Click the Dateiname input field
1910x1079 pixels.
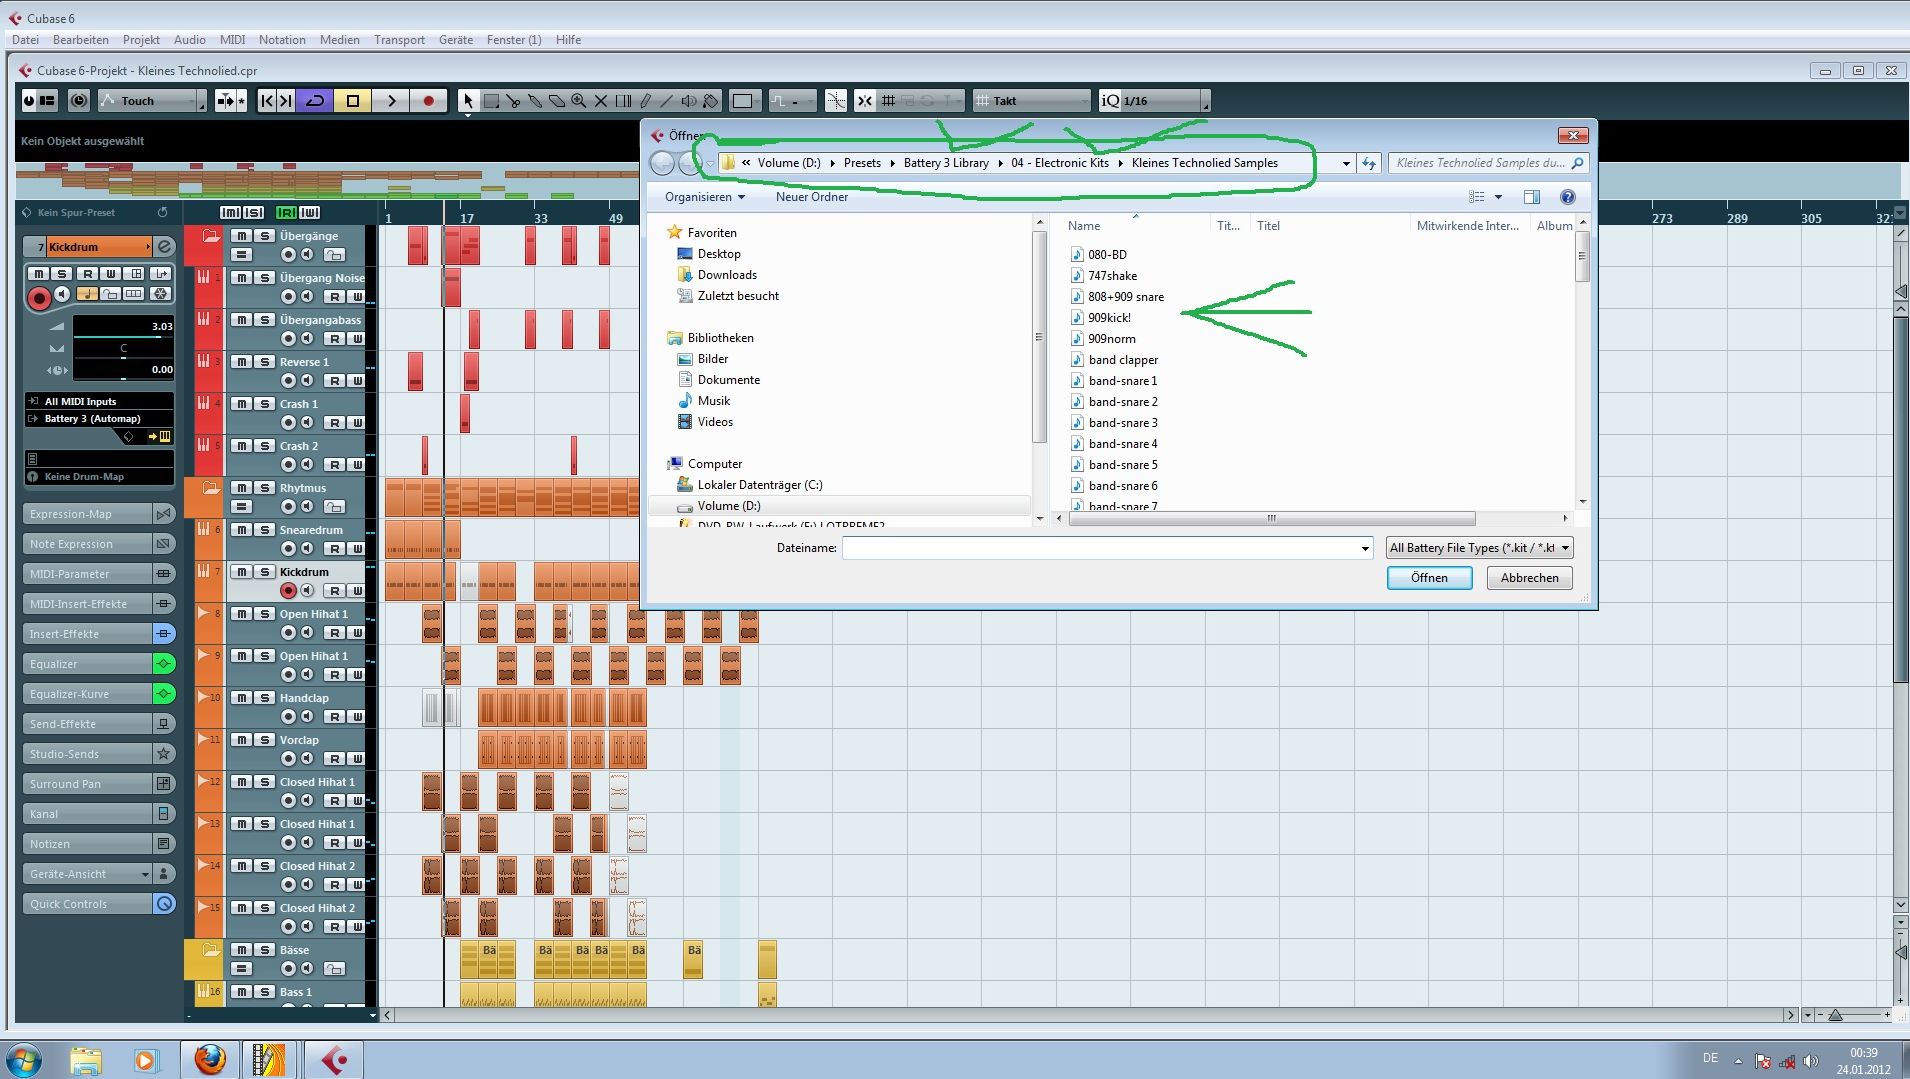(x=1100, y=548)
